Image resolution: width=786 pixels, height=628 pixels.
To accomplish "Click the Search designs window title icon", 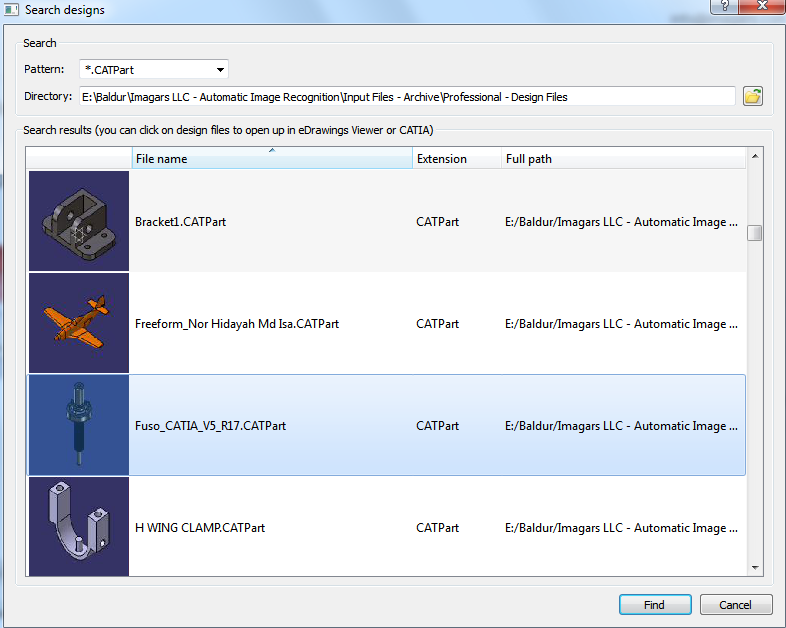I will [x=11, y=9].
